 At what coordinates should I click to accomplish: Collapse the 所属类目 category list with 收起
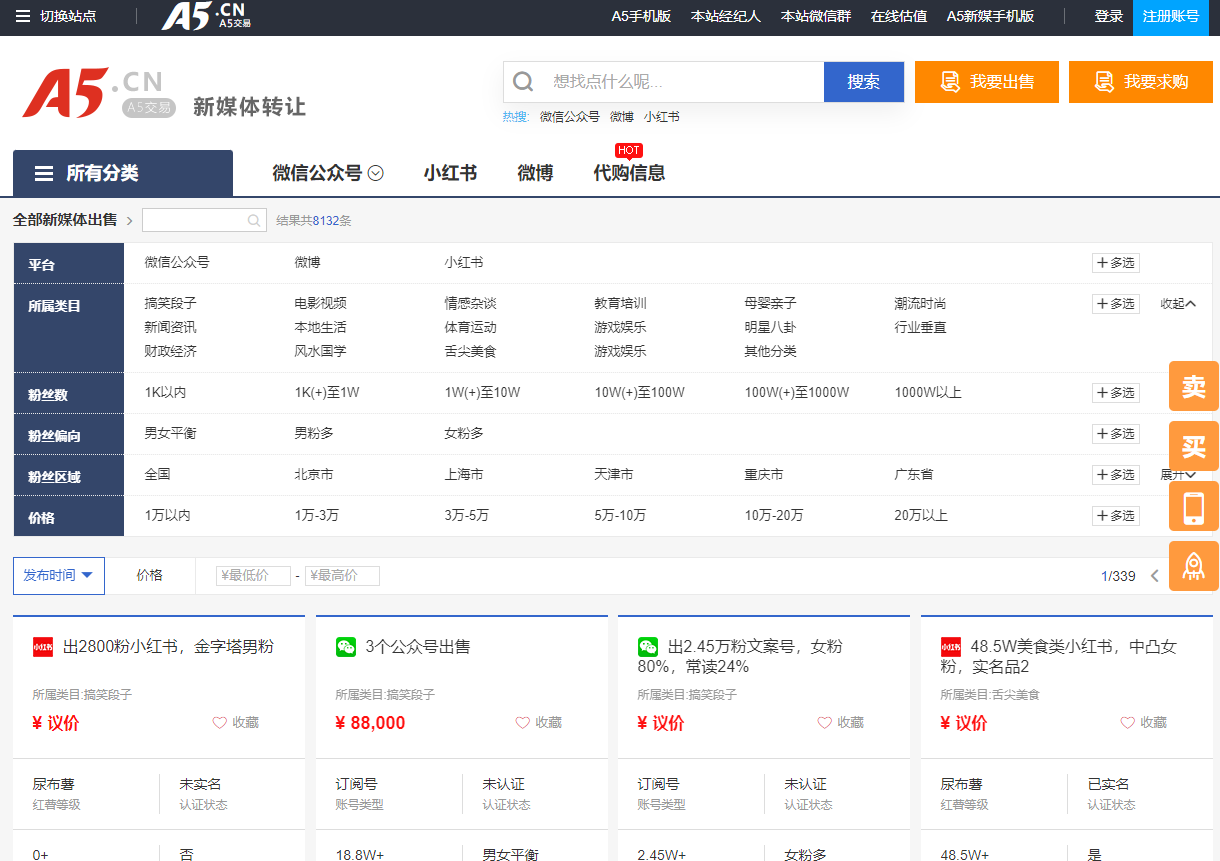pyautogui.click(x=1177, y=304)
